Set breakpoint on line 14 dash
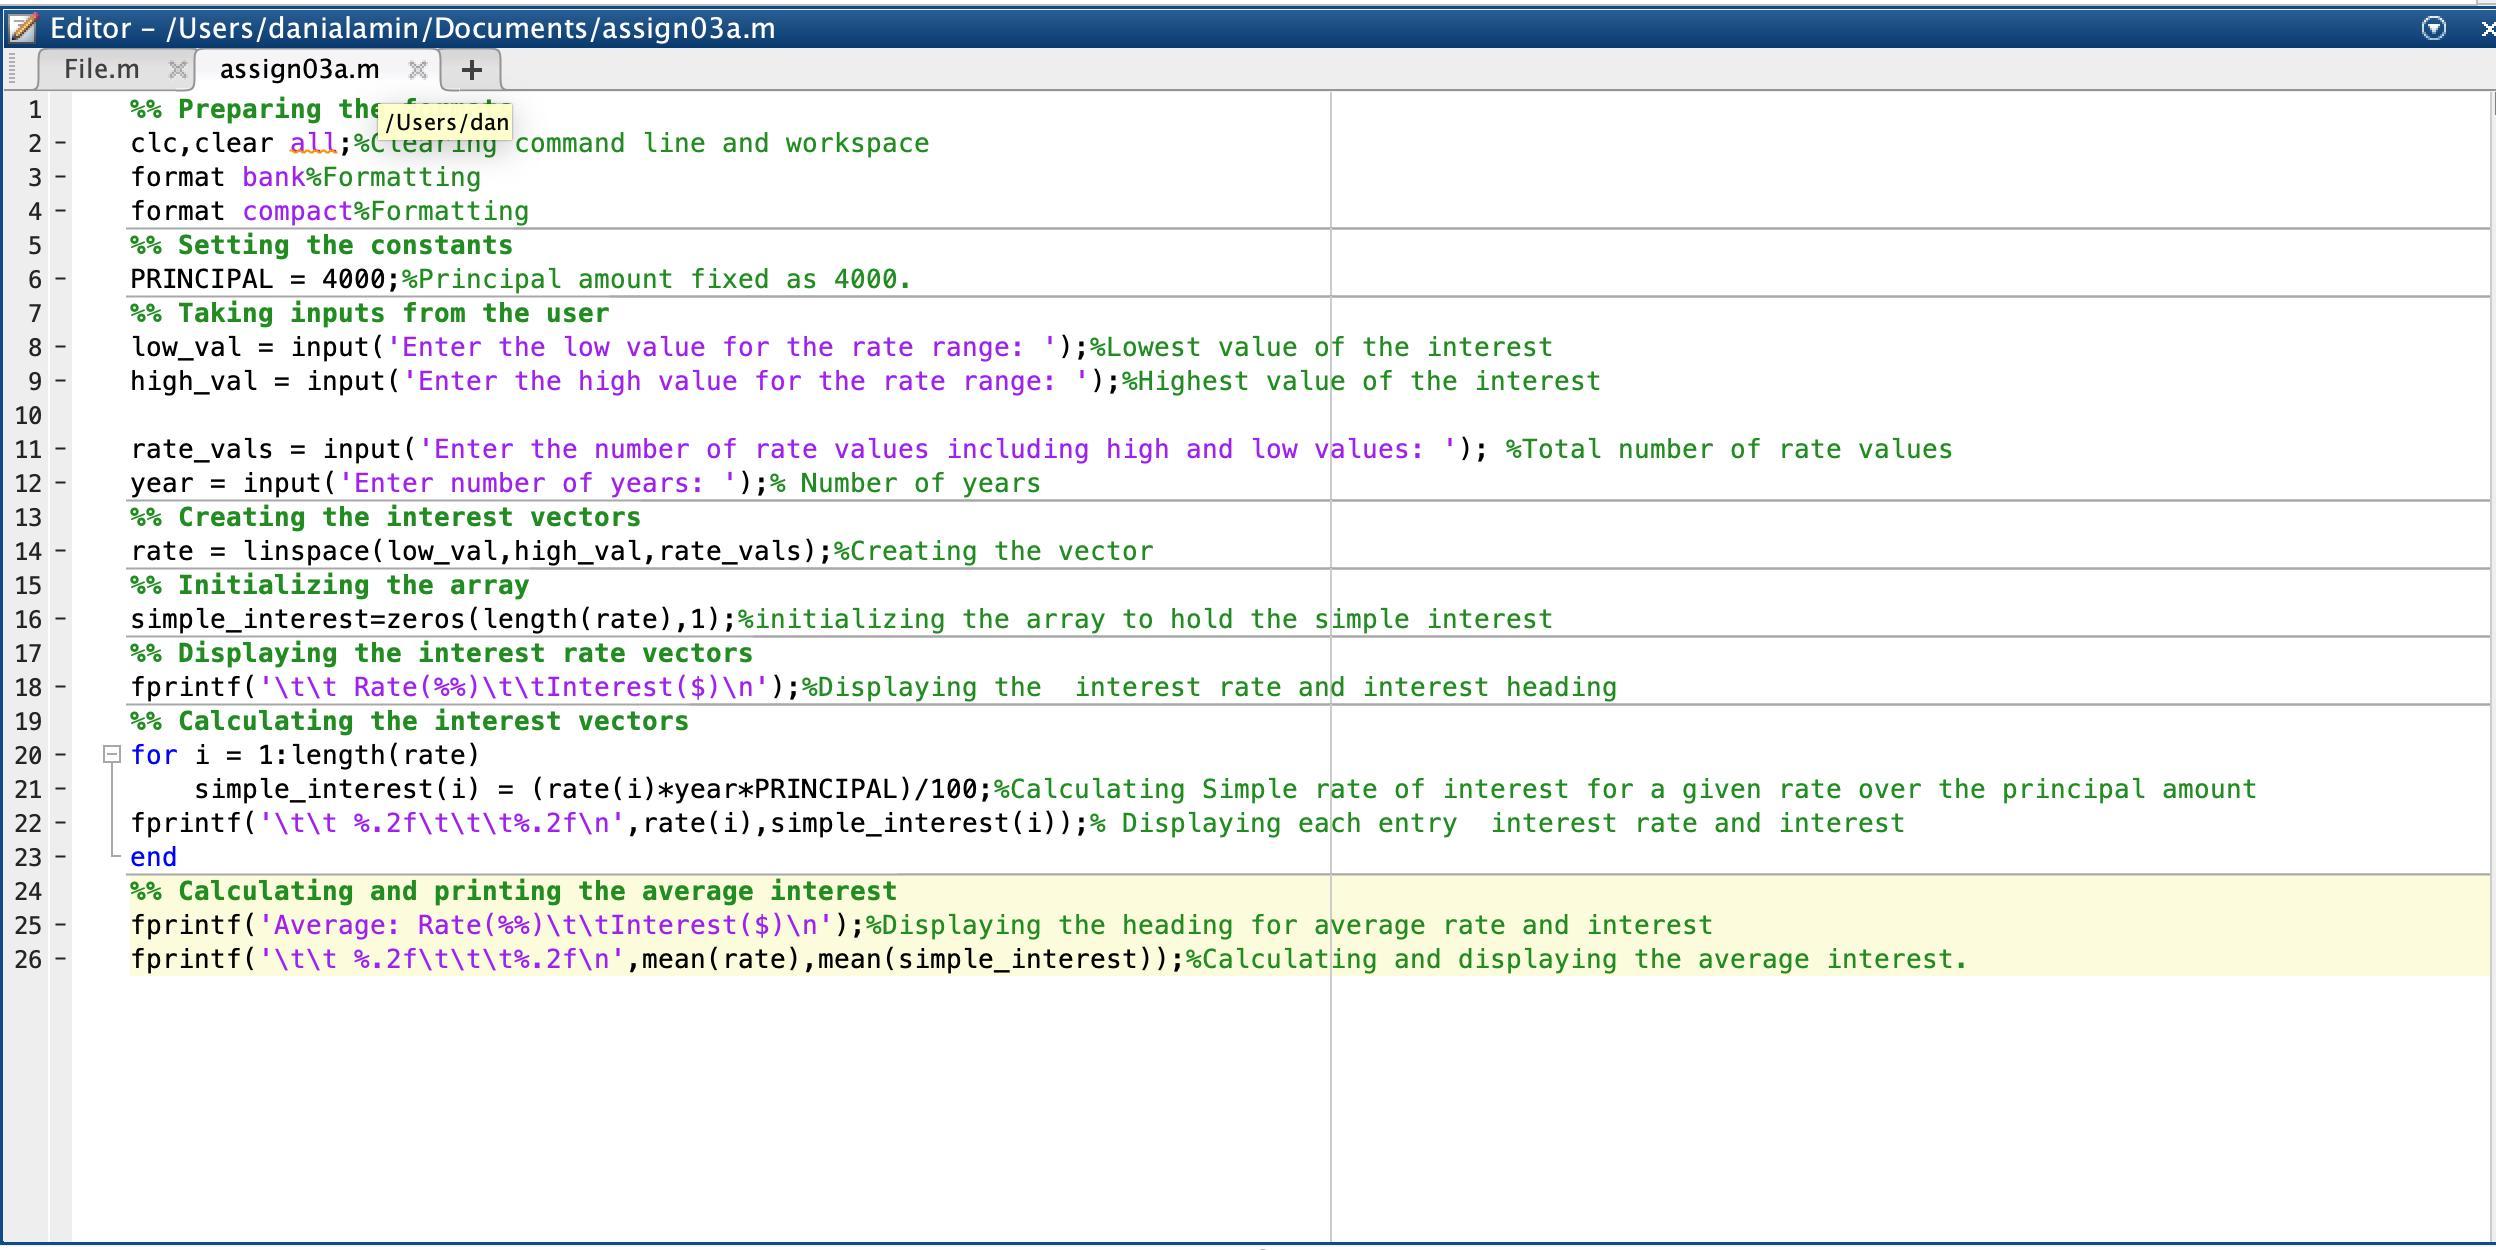Image resolution: width=2496 pixels, height=1250 pixels. (60, 551)
